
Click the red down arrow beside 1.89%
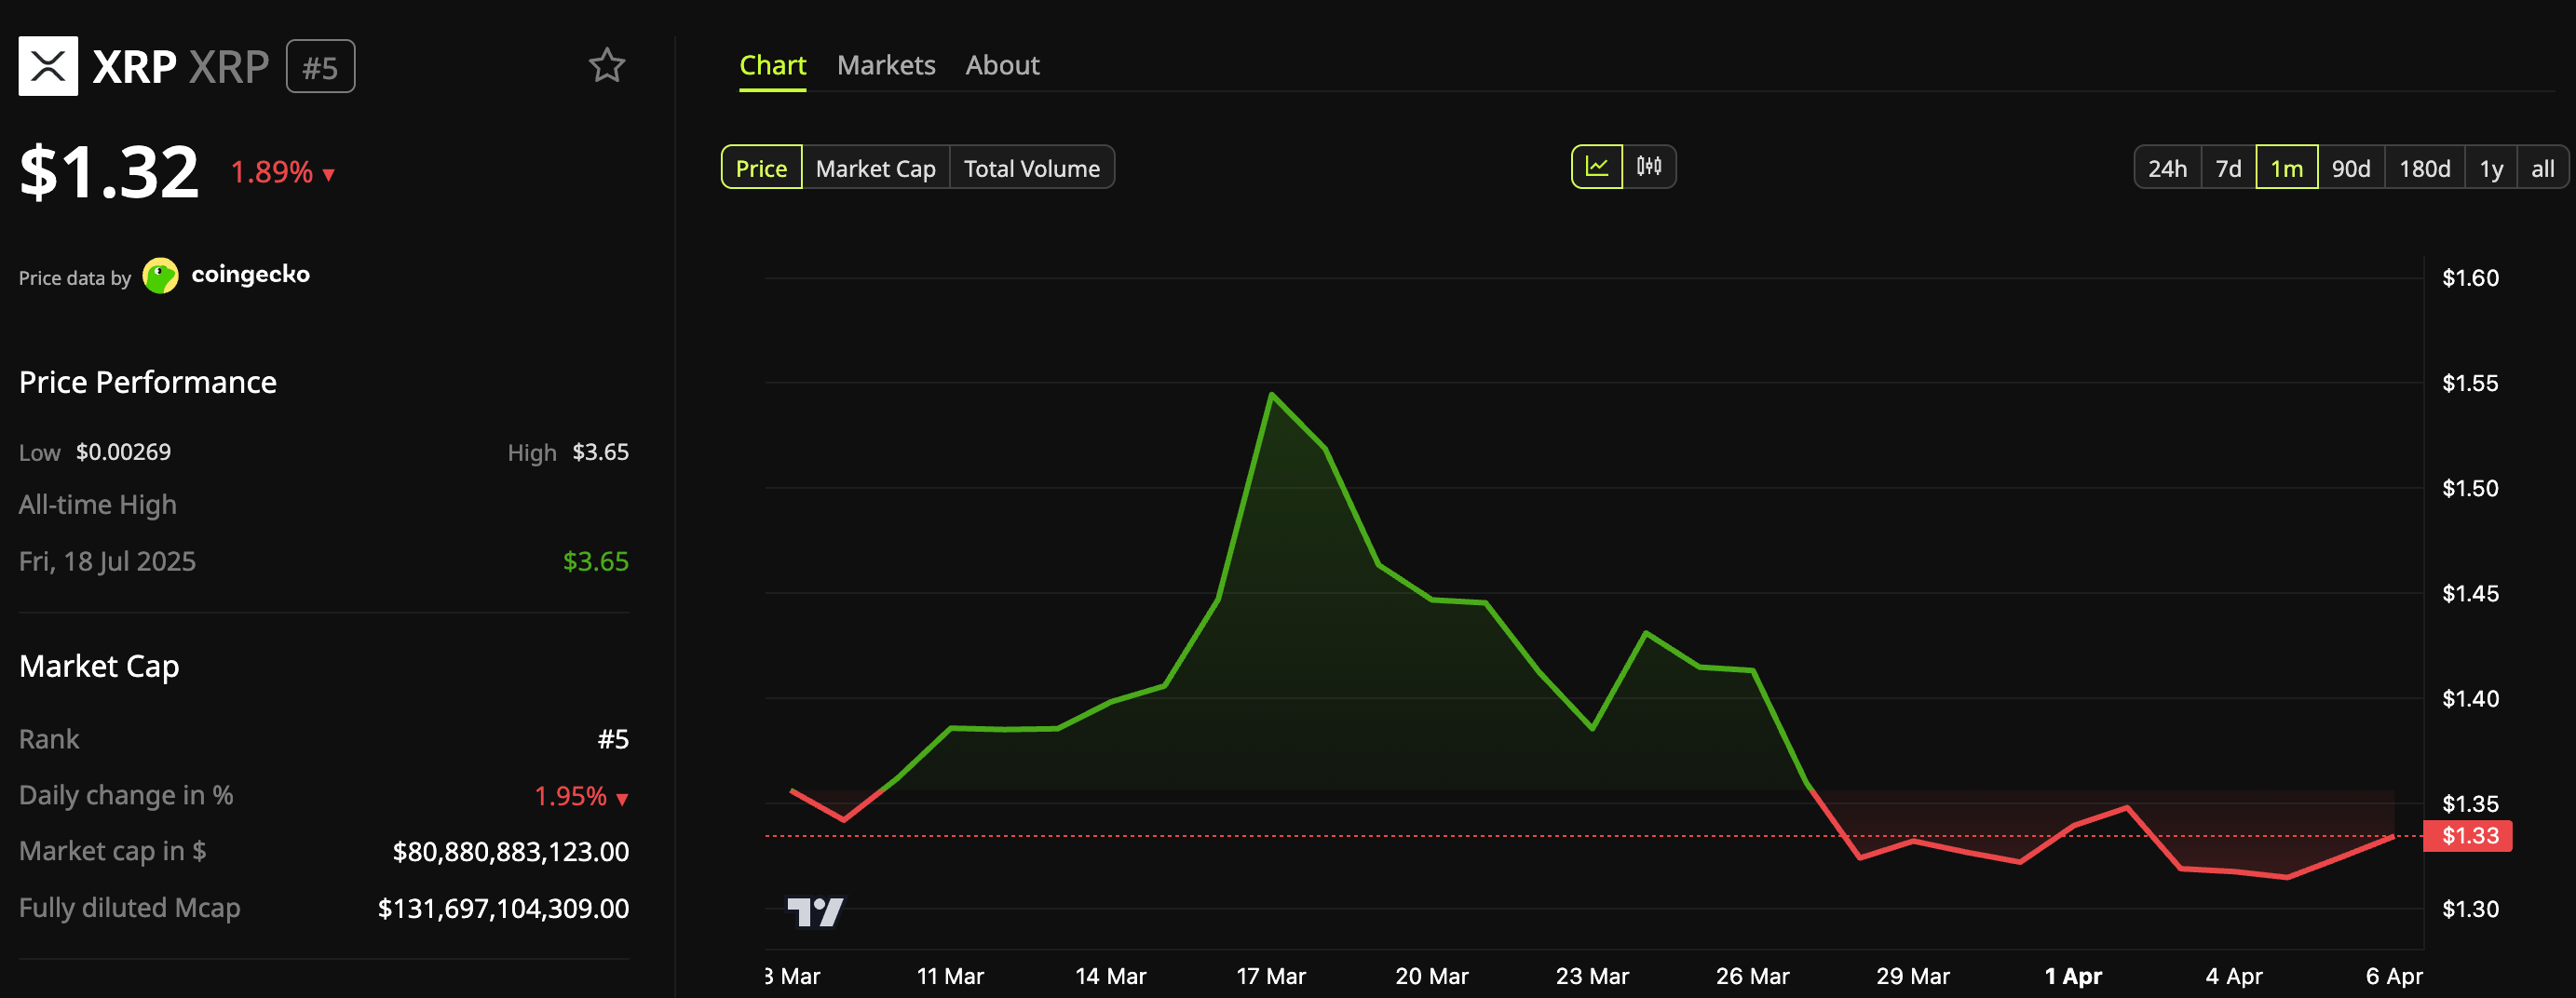coord(328,175)
